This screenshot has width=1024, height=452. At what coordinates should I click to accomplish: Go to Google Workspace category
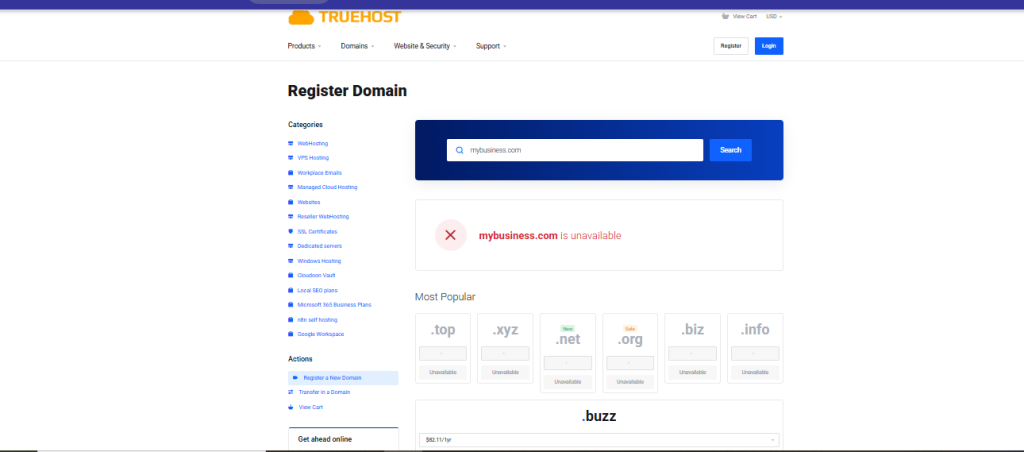tap(321, 334)
